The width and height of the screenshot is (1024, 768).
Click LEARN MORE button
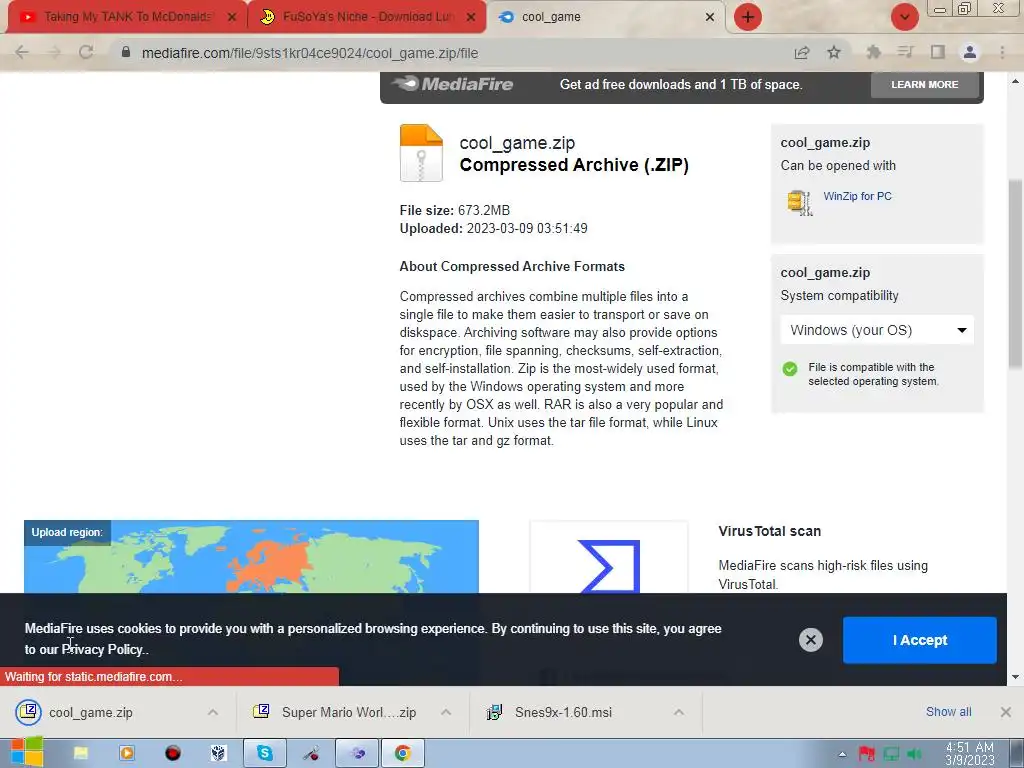[925, 85]
